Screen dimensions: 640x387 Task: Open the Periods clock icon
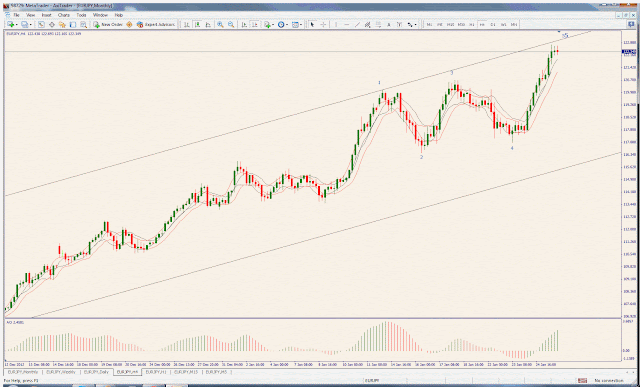coord(281,24)
